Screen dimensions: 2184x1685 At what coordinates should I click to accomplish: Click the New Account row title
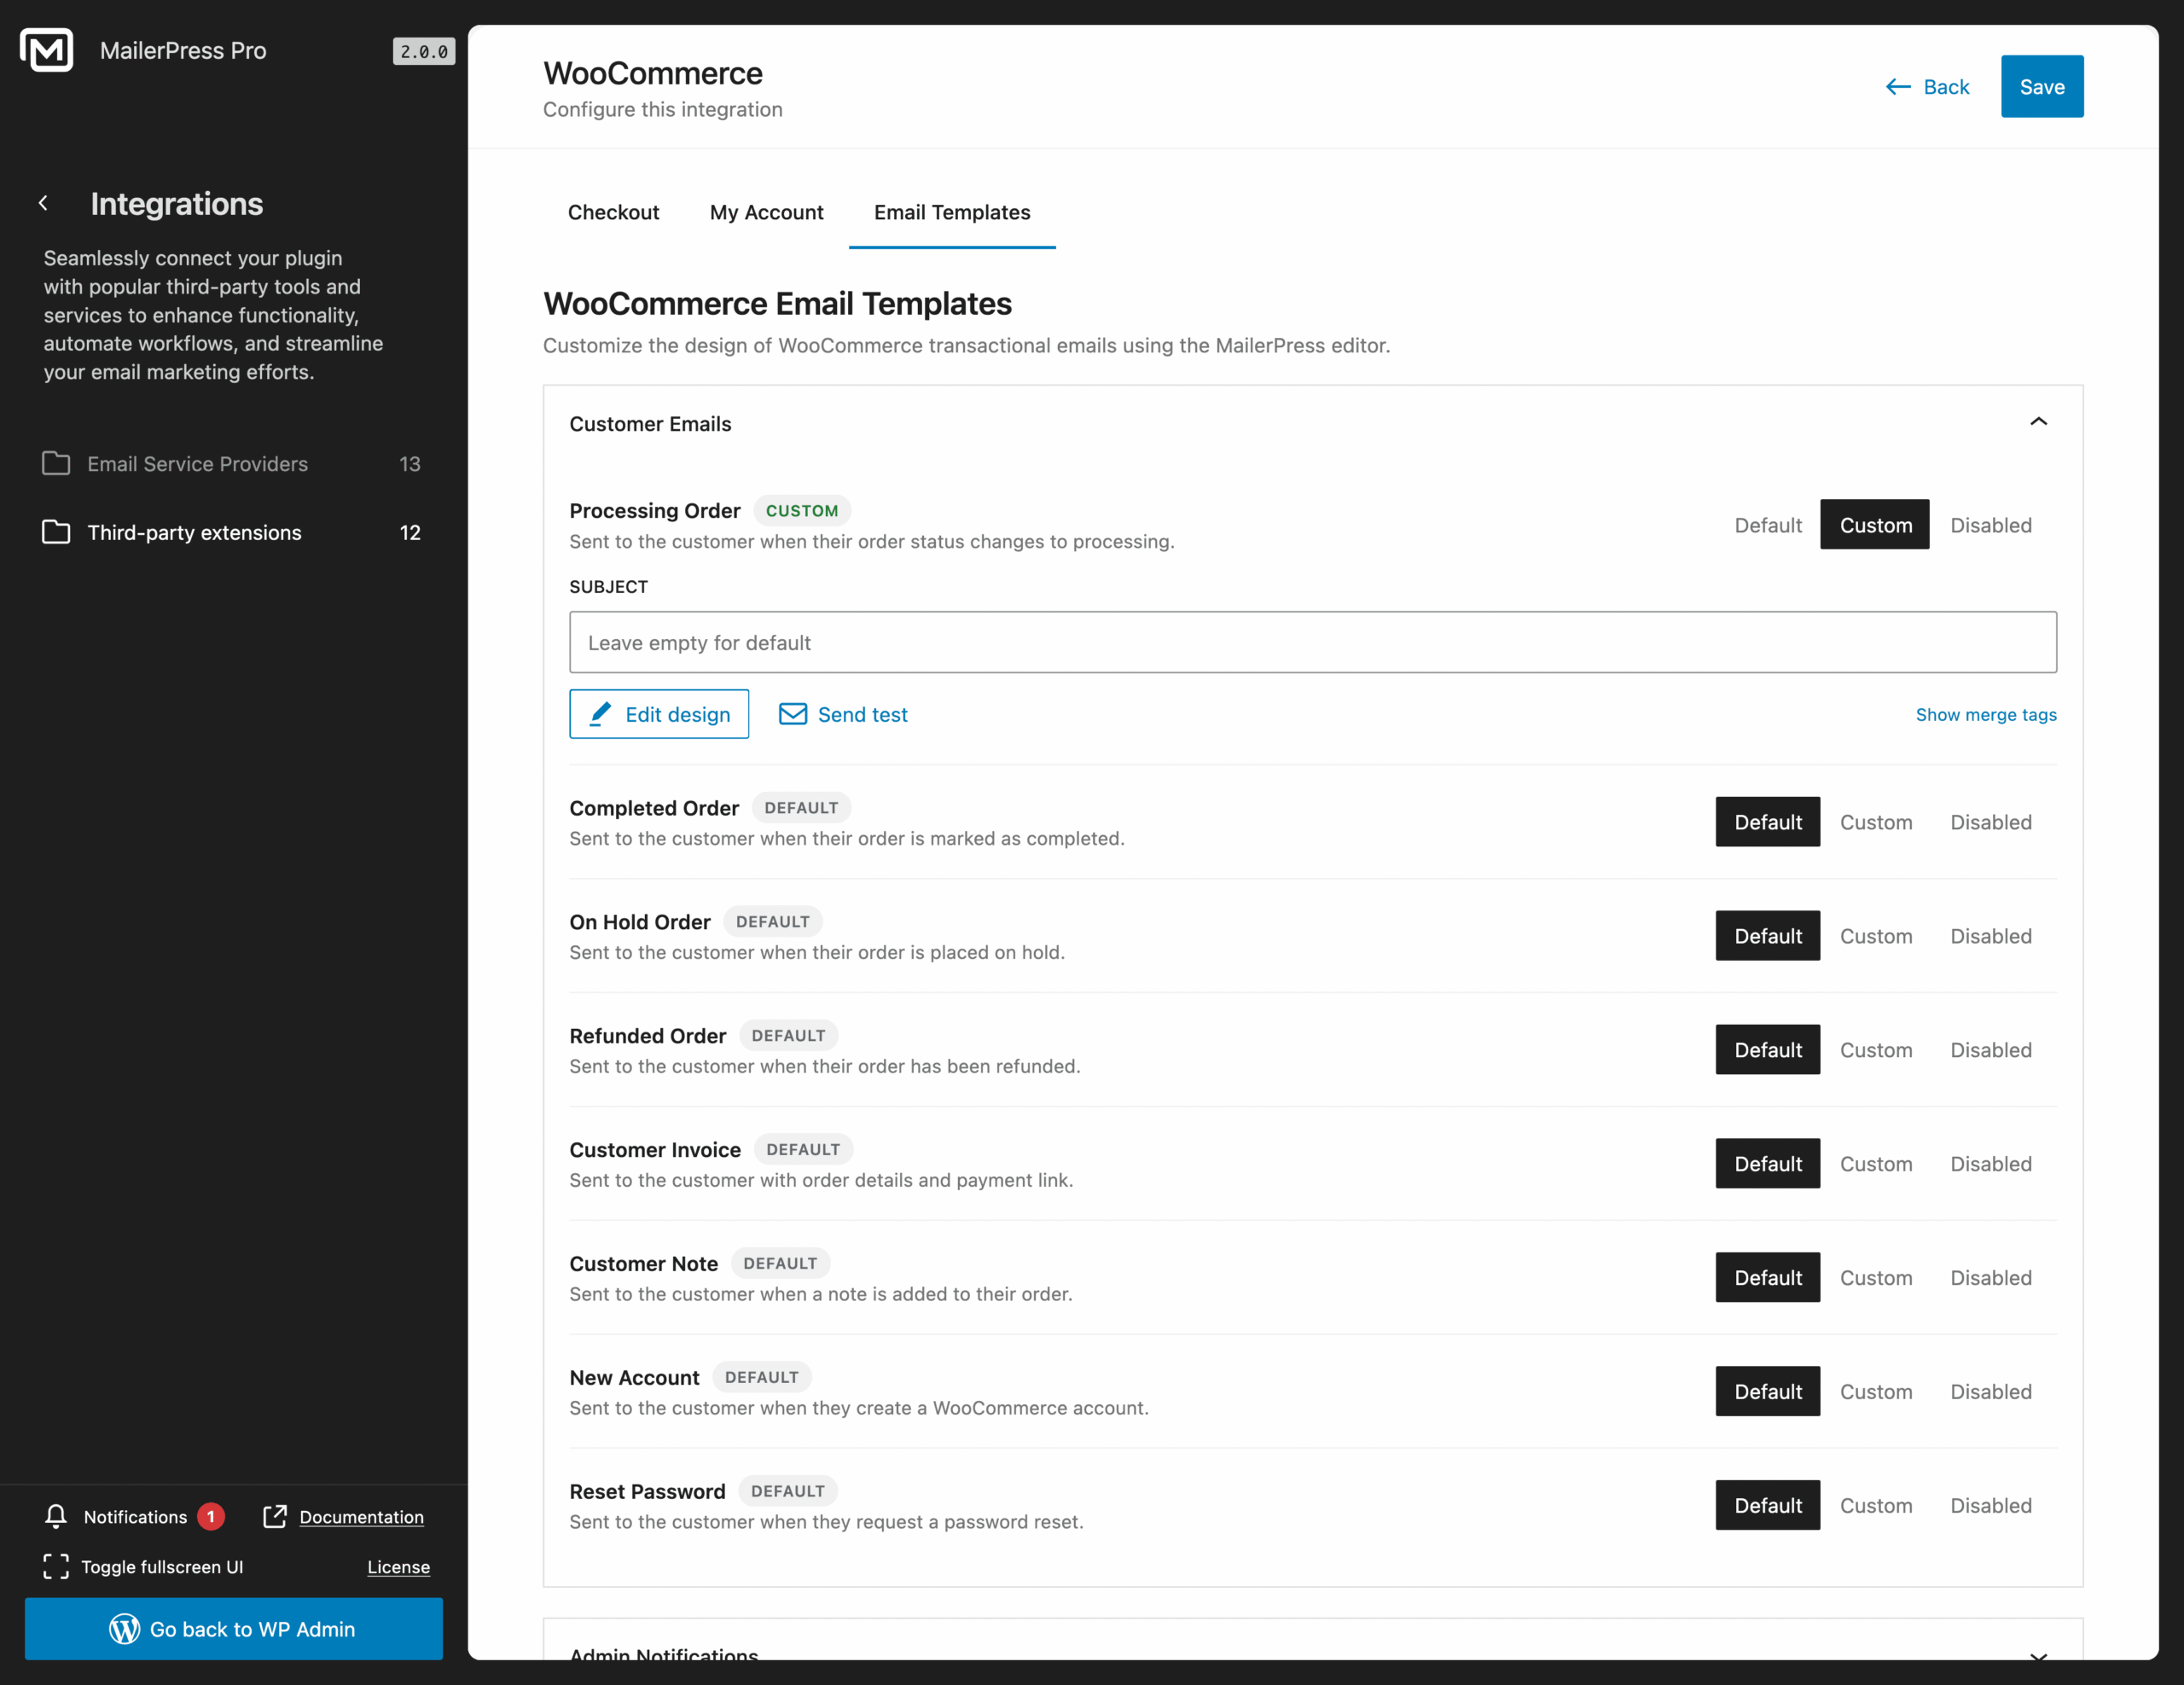(634, 1377)
